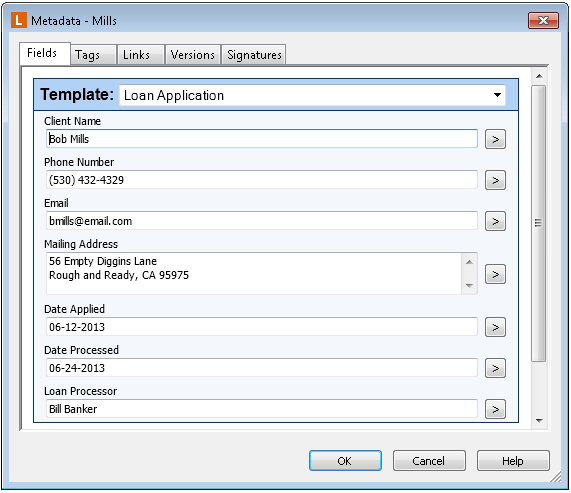The width and height of the screenshot is (571, 493).
Task: Click the arrow button beside Client Name
Action: [x=495, y=139]
